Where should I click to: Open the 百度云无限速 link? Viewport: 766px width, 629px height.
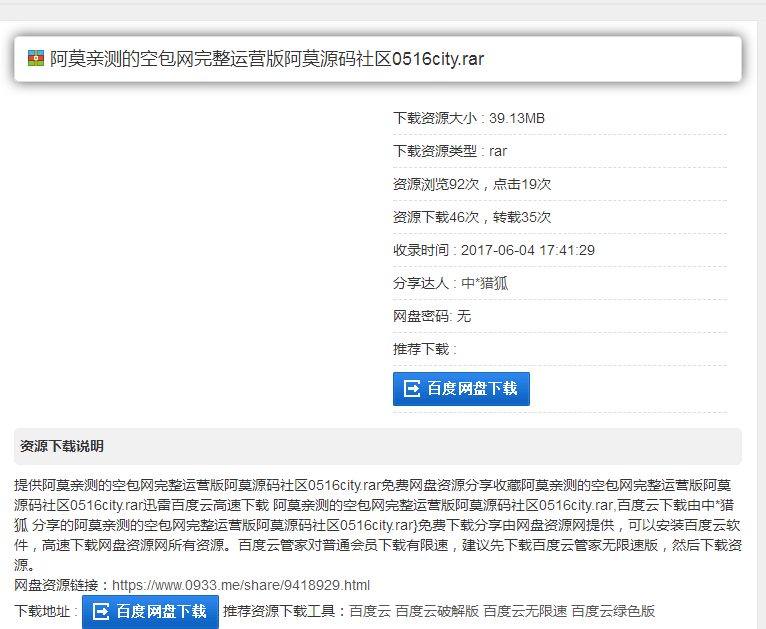pos(525,611)
